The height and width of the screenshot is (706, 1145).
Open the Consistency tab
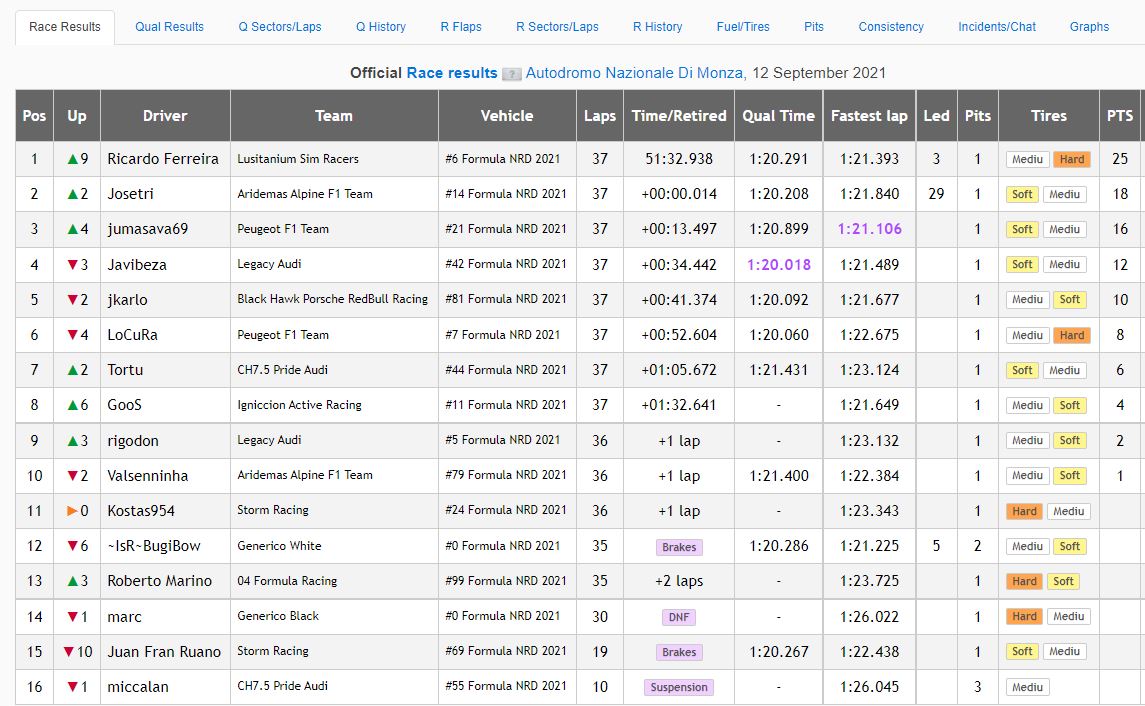[891, 27]
